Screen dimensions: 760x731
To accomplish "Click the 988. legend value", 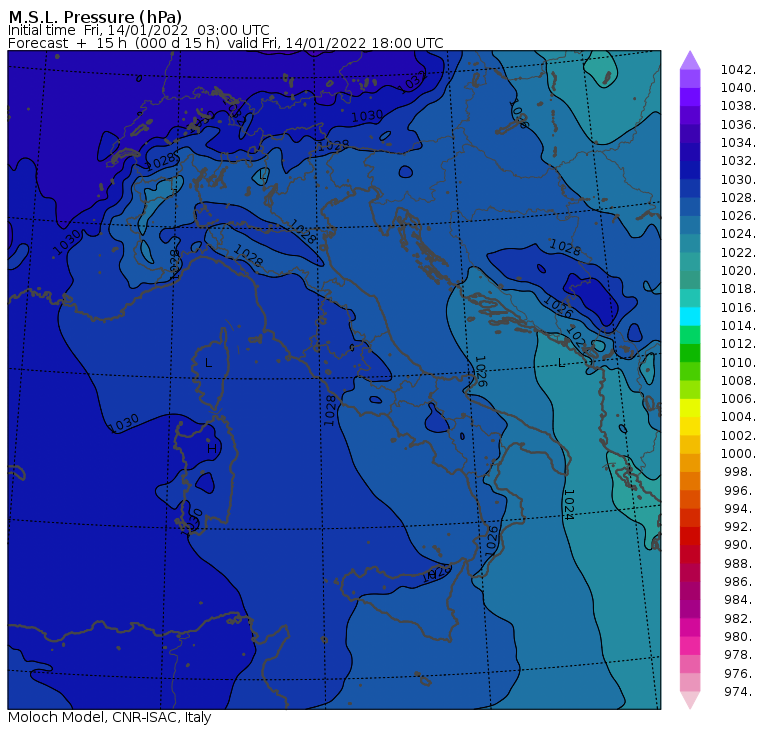I will (x=740, y=564).
